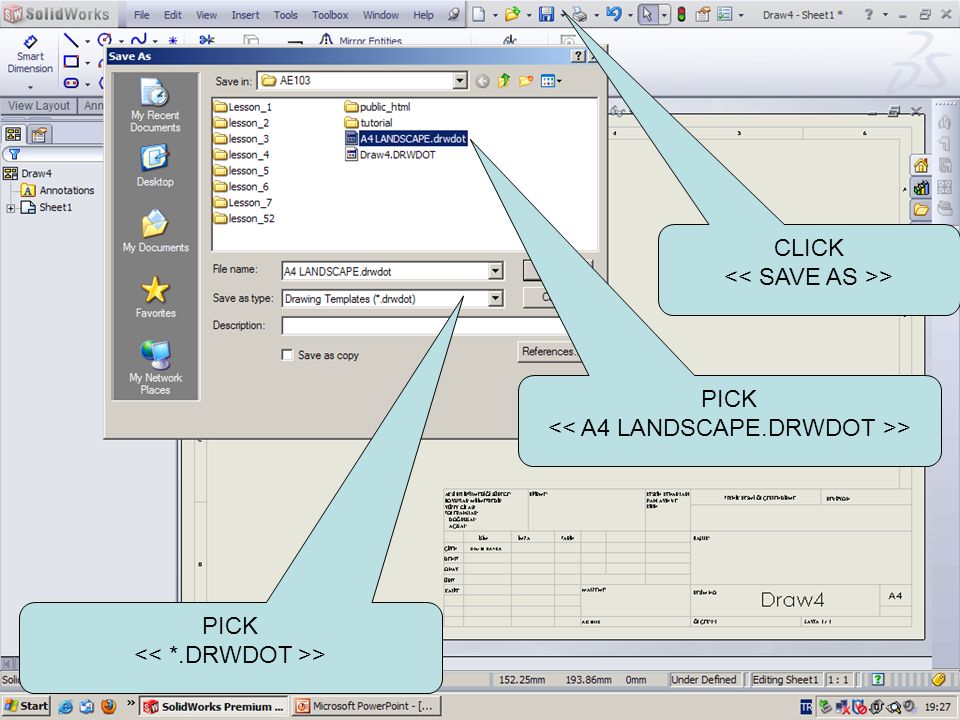The width and height of the screenshot is (960, 720).
Task: Go to My Recent Documents place
Action: pos(156,105)
